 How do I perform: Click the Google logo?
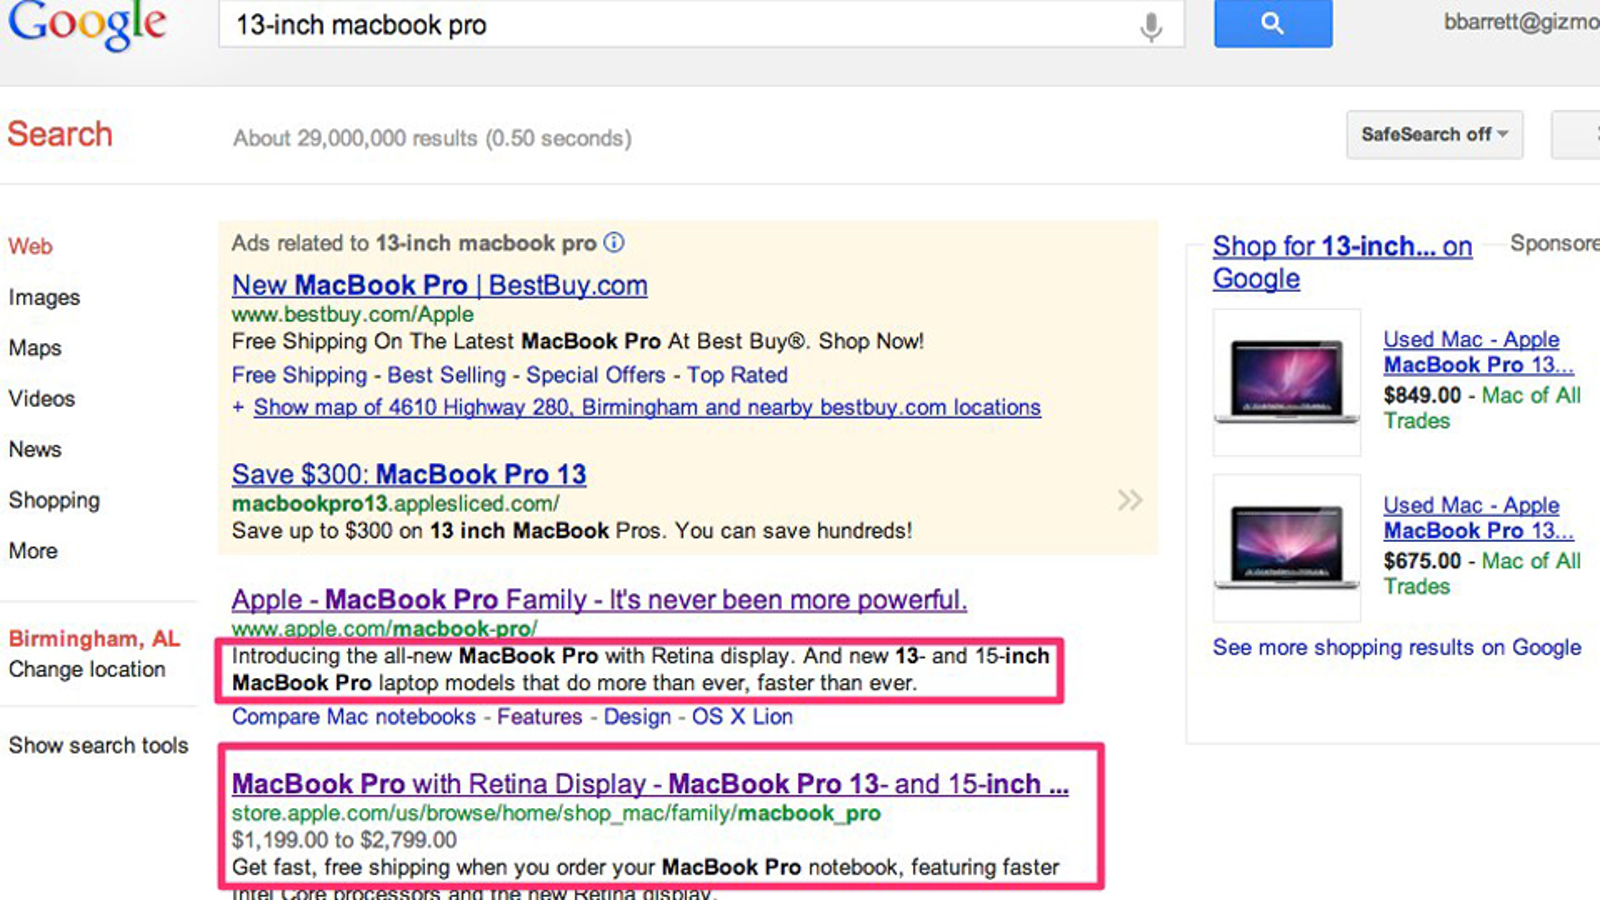[87, 23]
